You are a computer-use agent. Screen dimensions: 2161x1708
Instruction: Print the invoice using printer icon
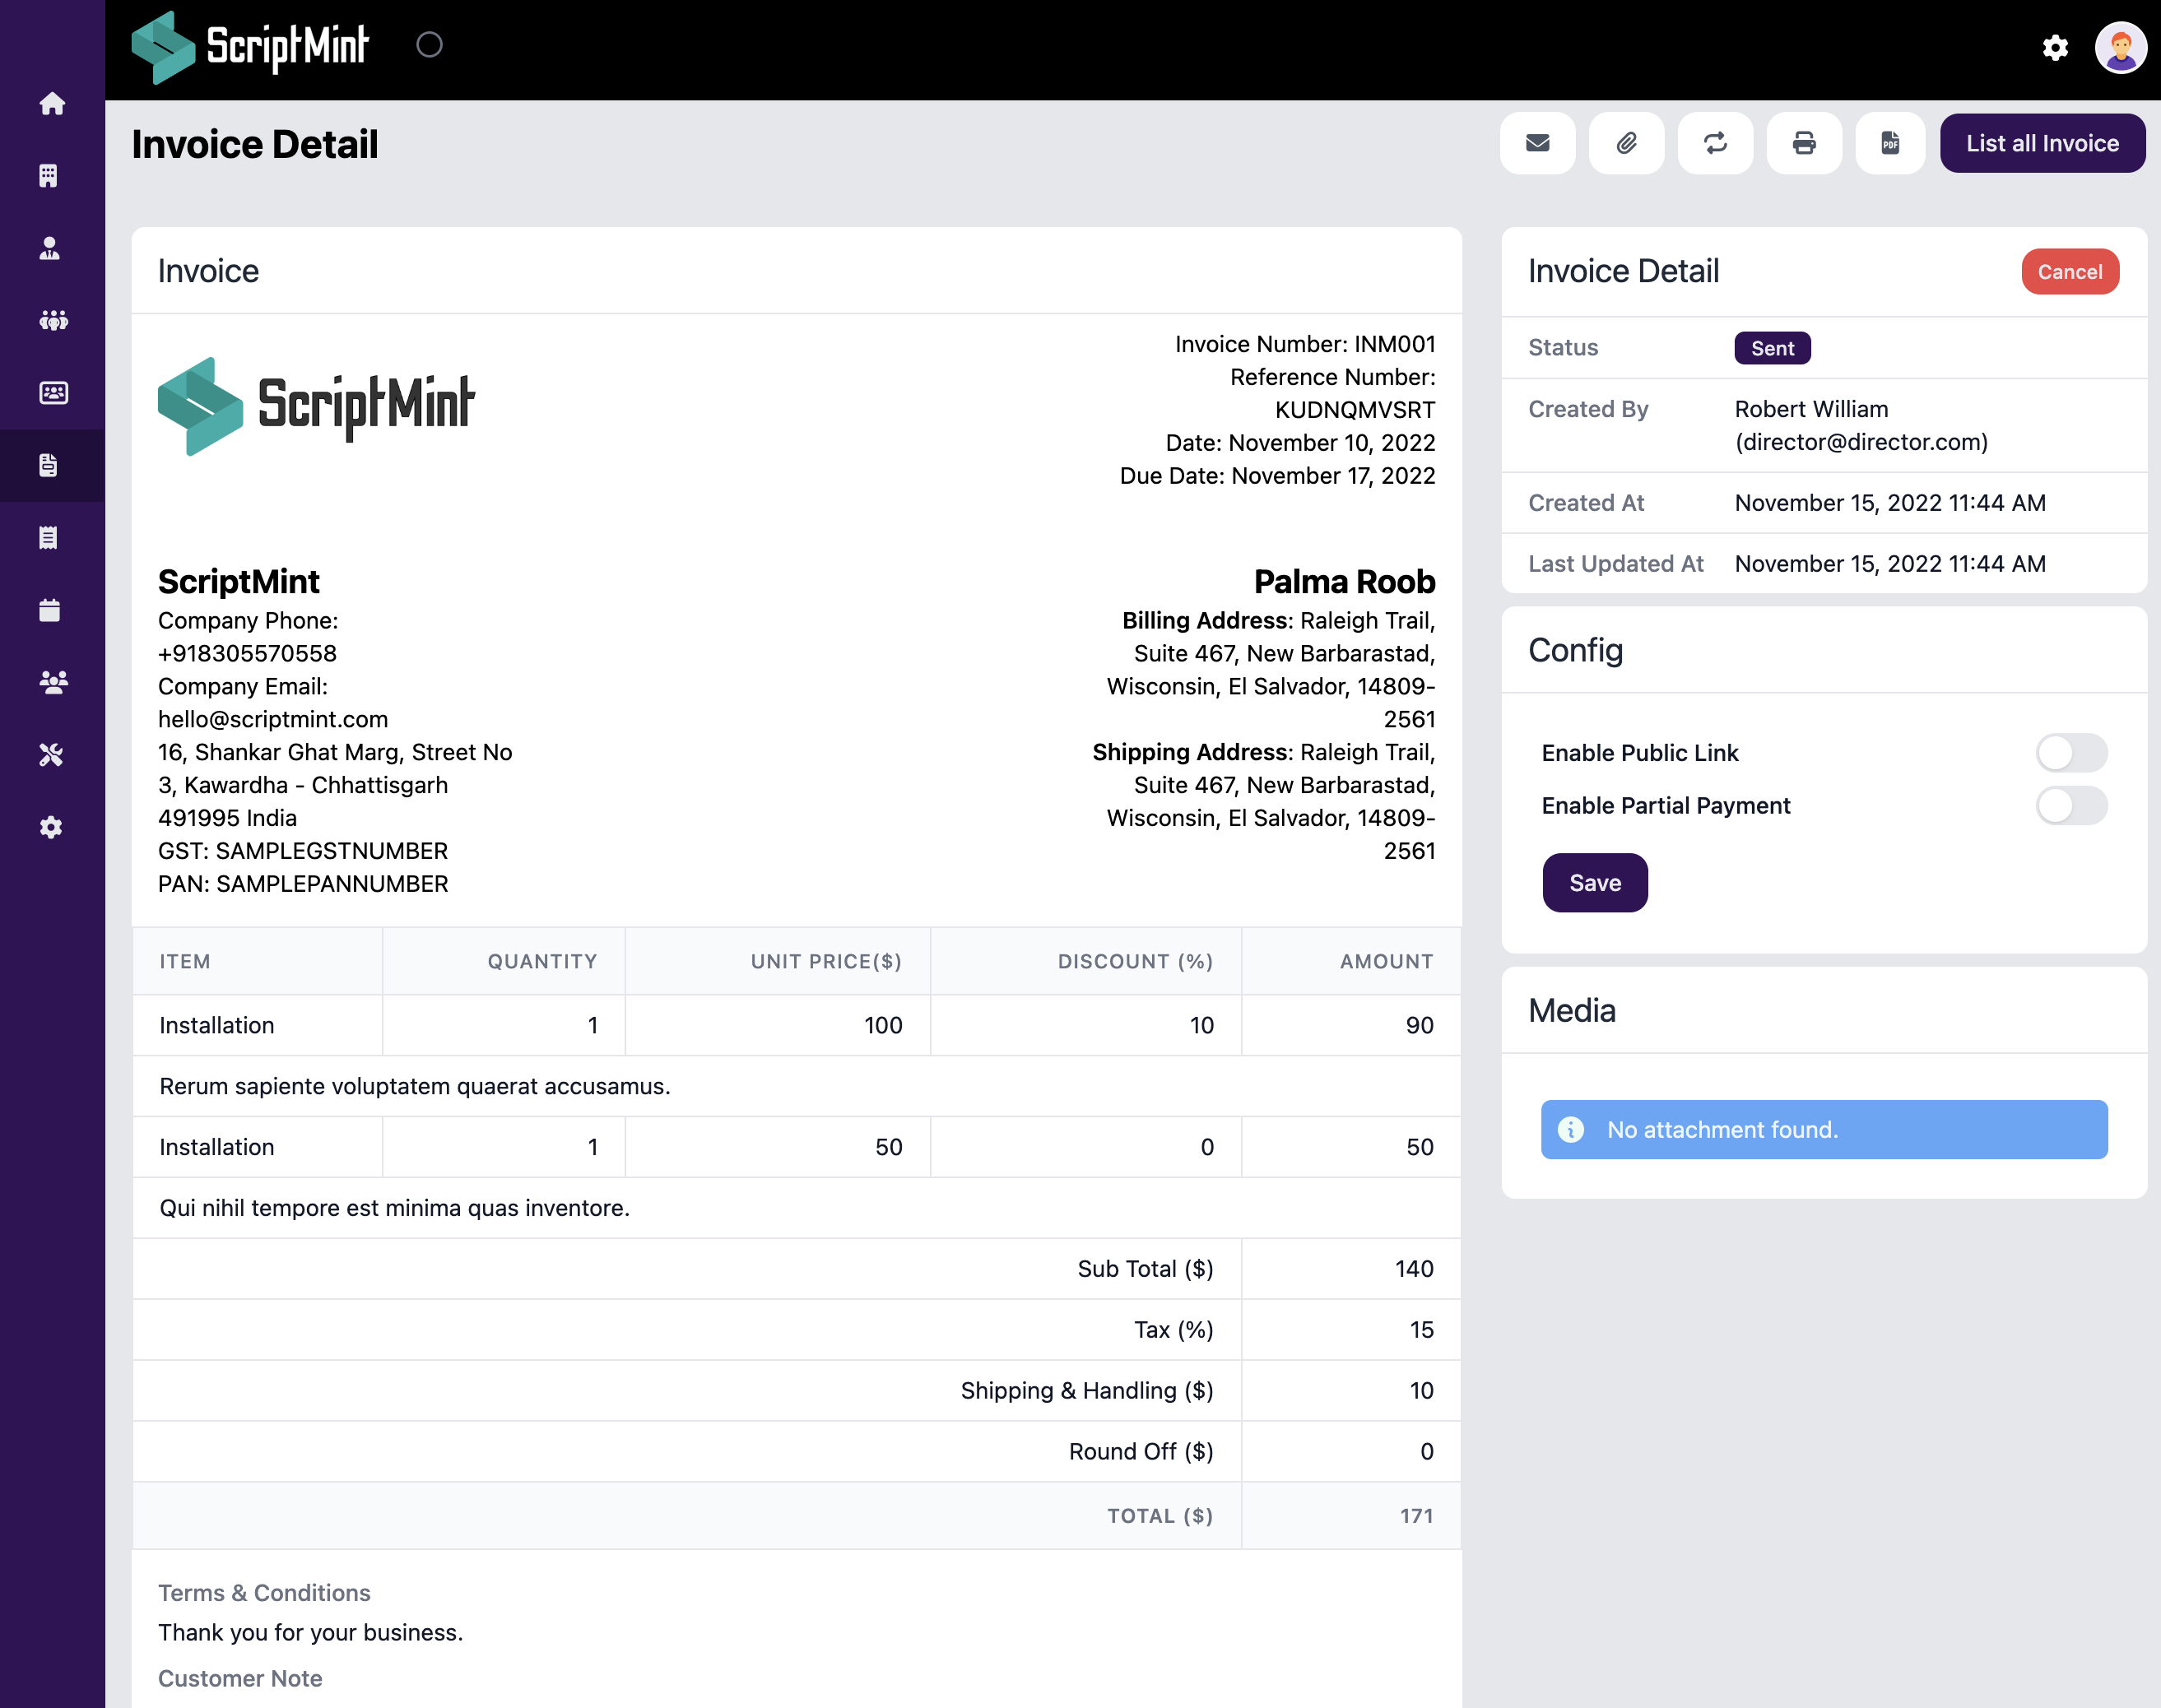1803,143
